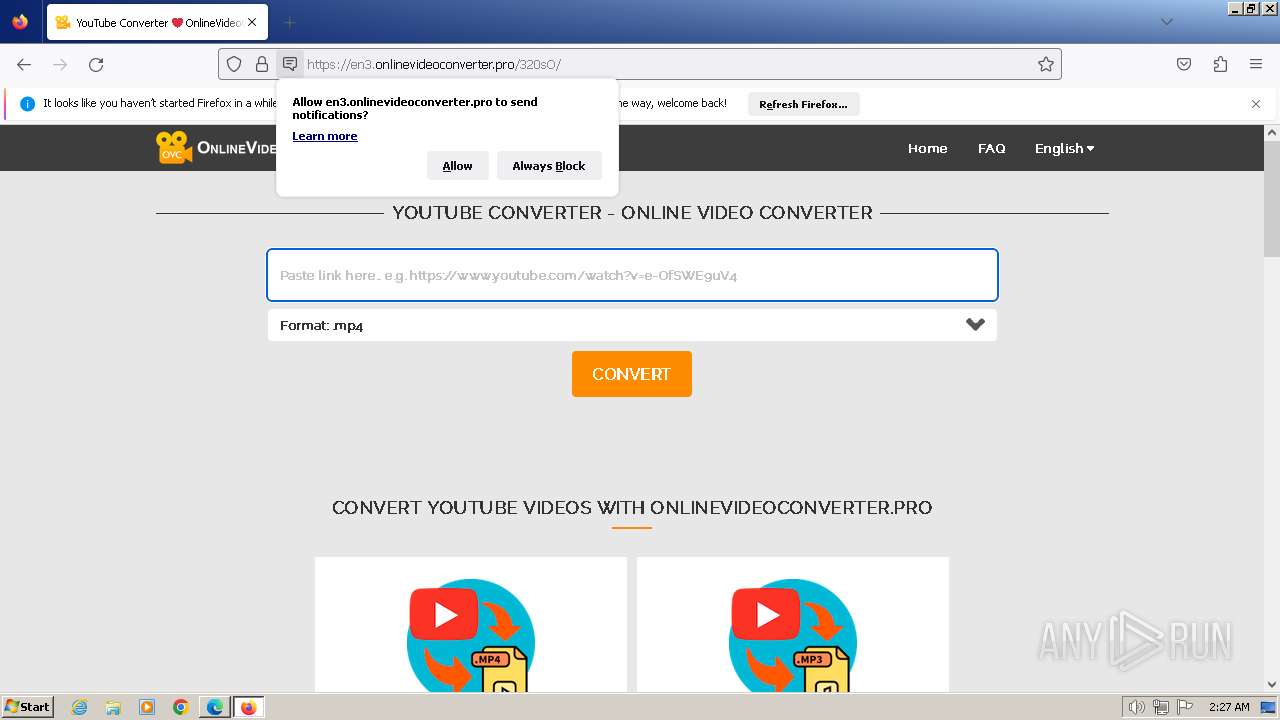
Task: Open the List all tabs chevron
Action: pyautogui.click(x=1166, y=22)
